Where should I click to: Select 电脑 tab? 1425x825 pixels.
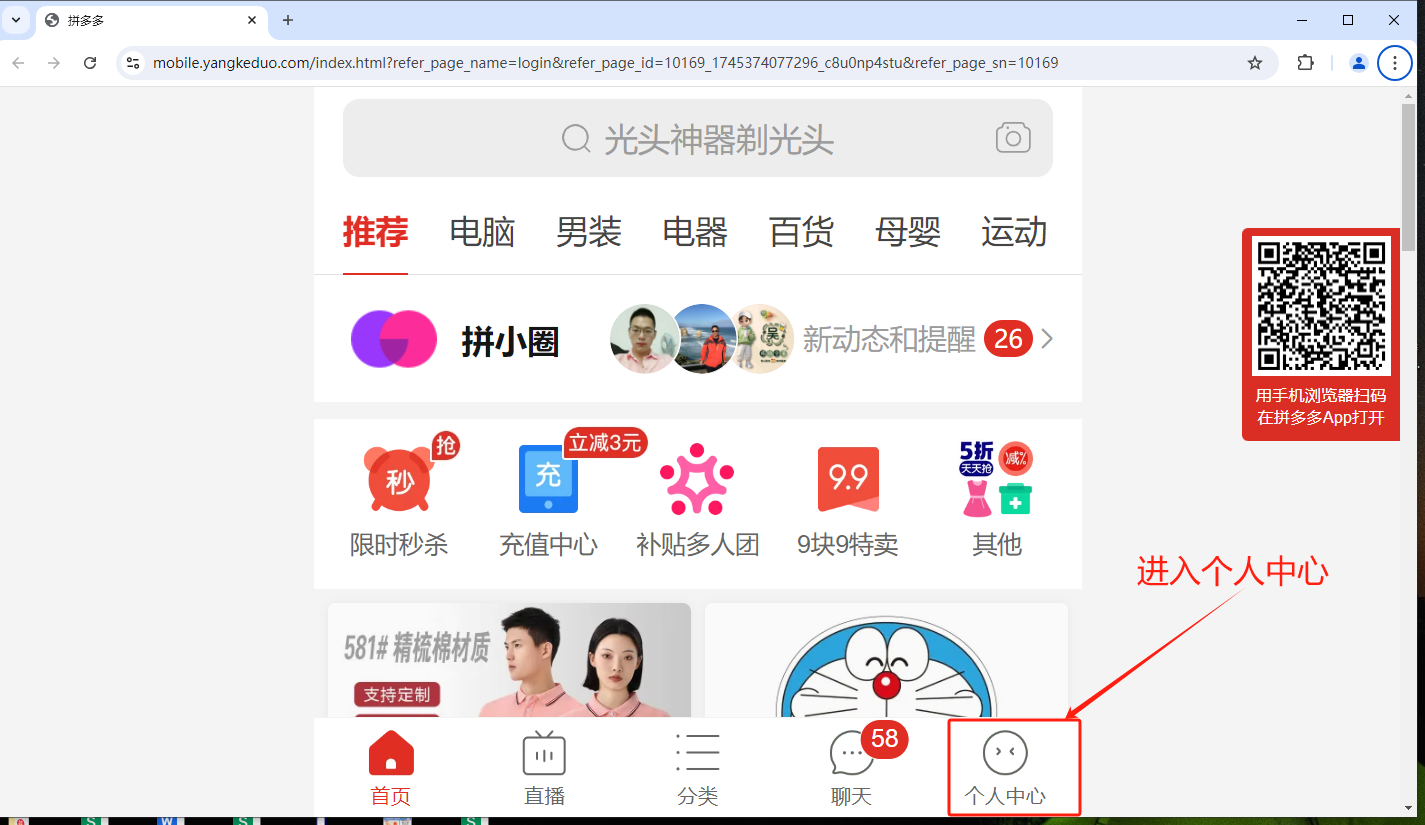(482, 232)
